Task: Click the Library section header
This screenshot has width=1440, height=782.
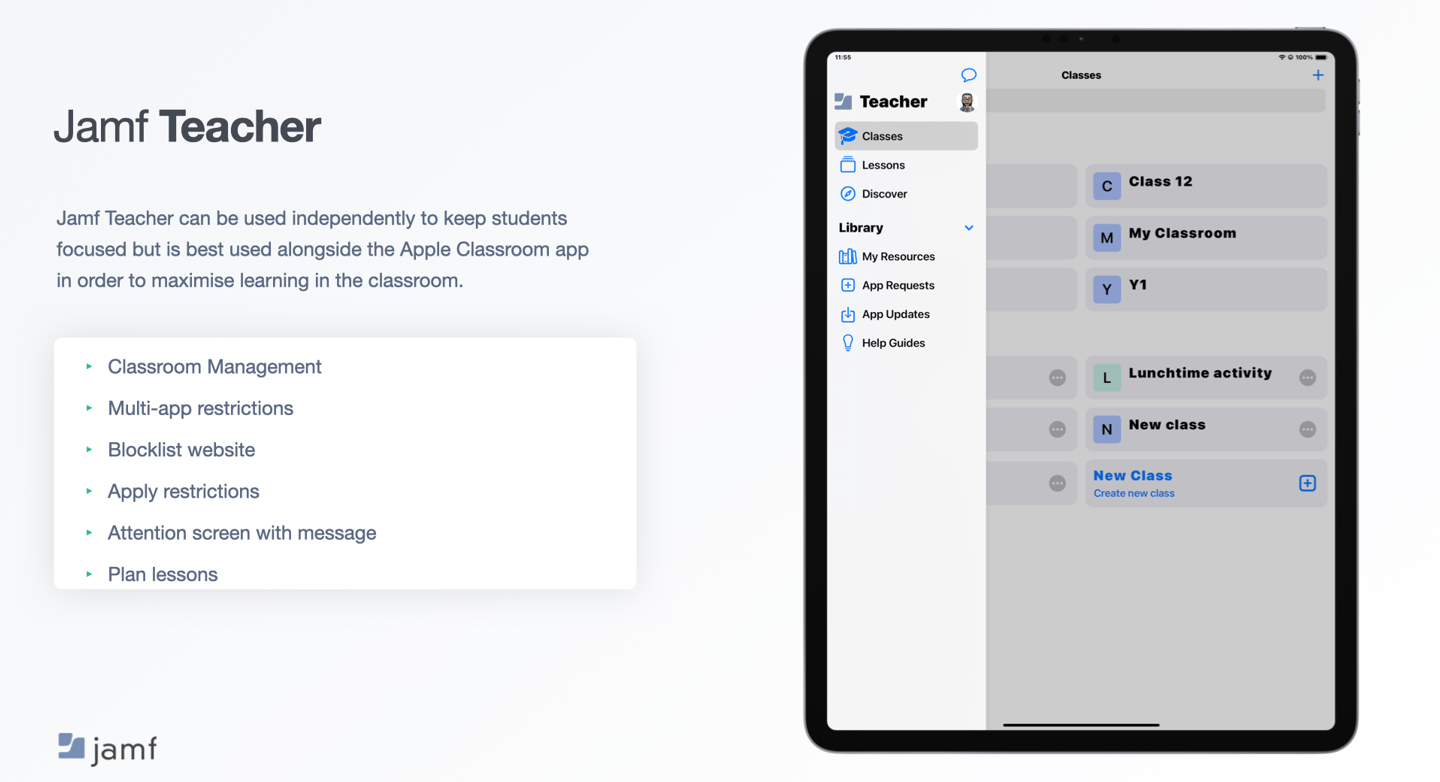Action: (861, 228)
